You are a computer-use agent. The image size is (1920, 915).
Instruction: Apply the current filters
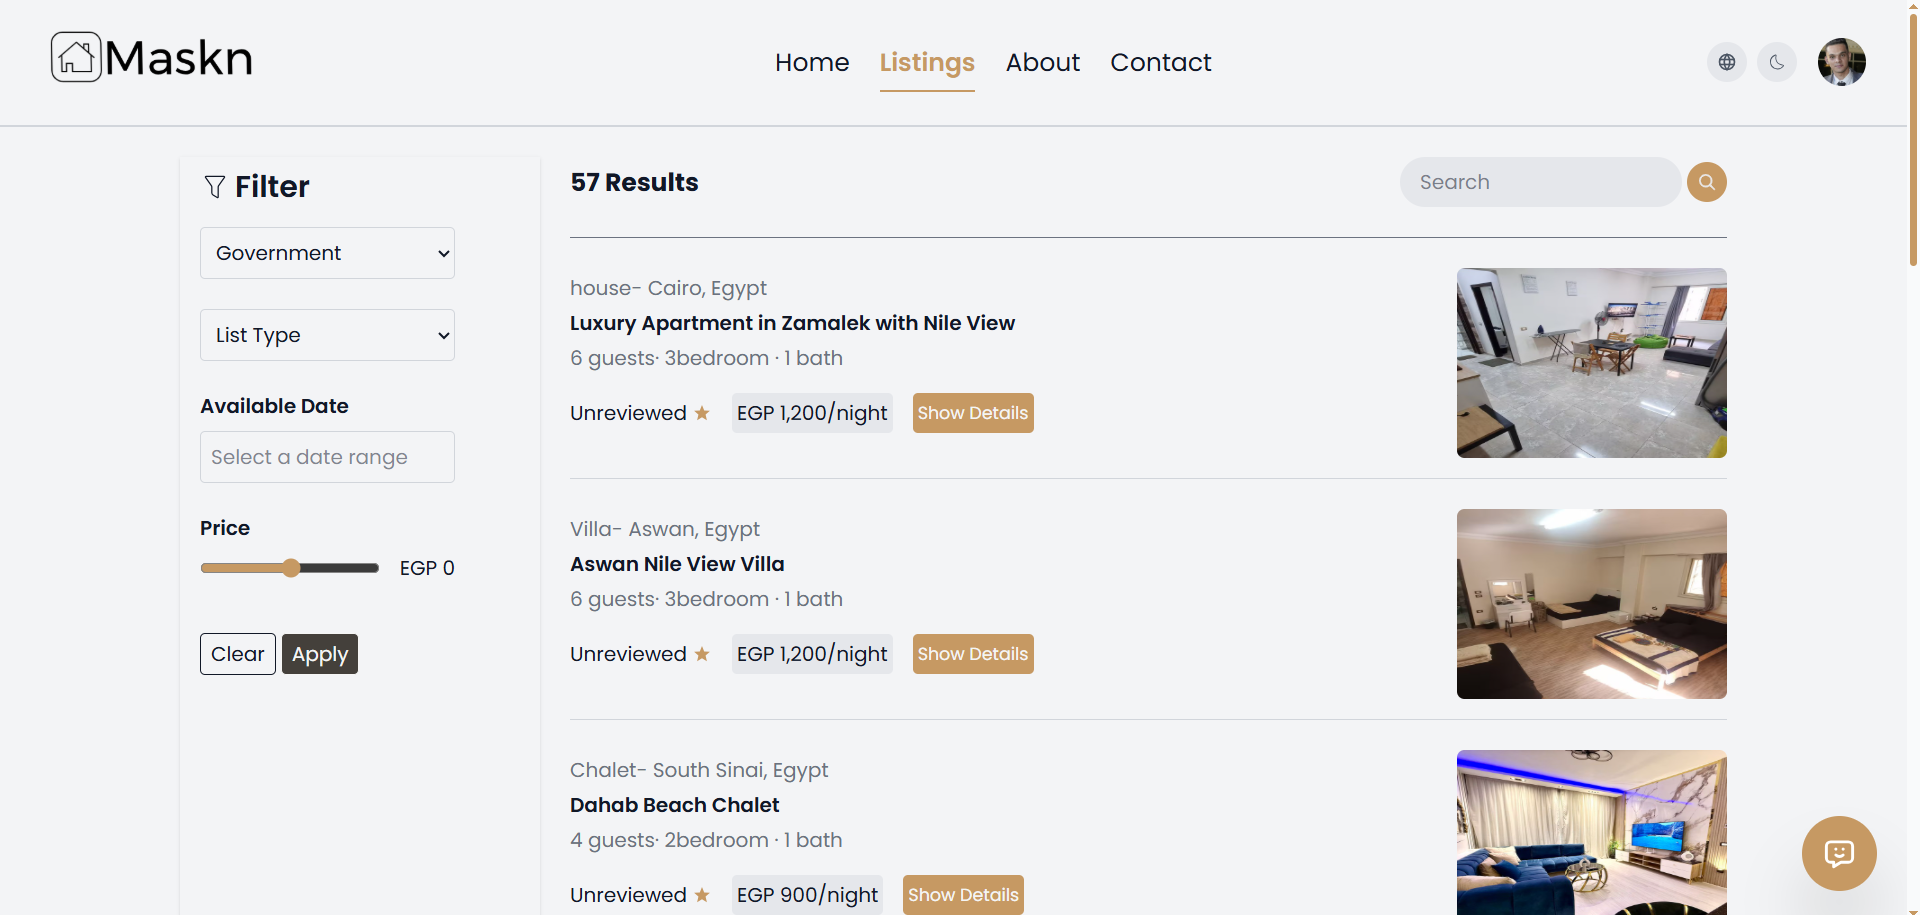pyautogui.click(x=319, y=654)
